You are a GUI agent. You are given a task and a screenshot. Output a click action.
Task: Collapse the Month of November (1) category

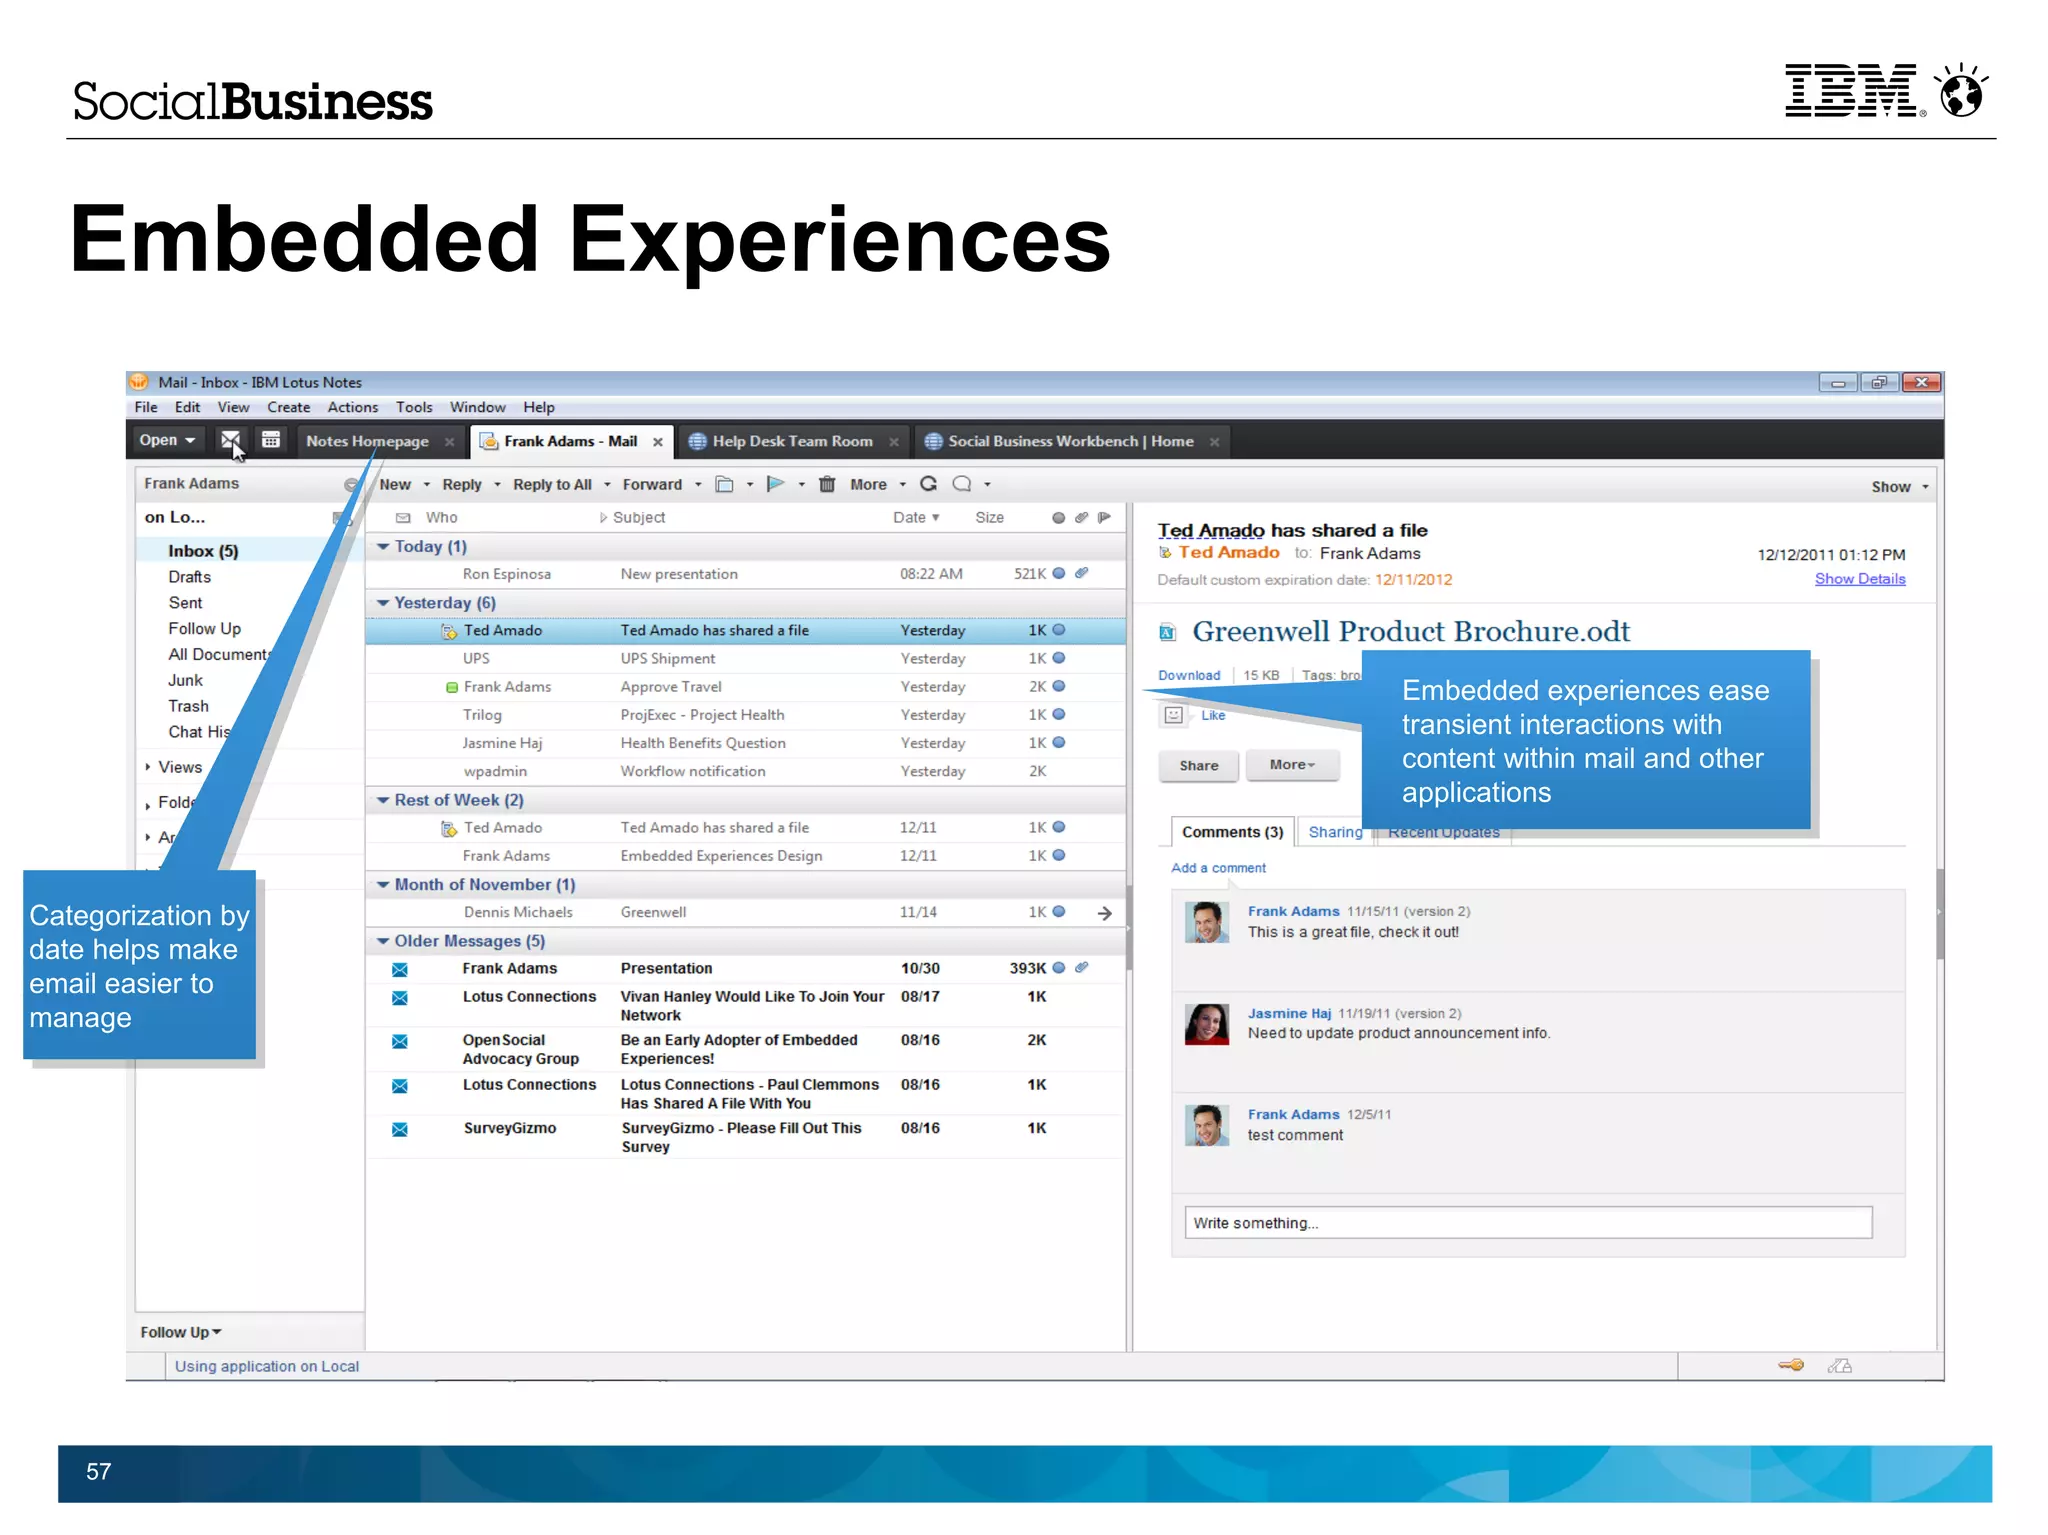383,885
